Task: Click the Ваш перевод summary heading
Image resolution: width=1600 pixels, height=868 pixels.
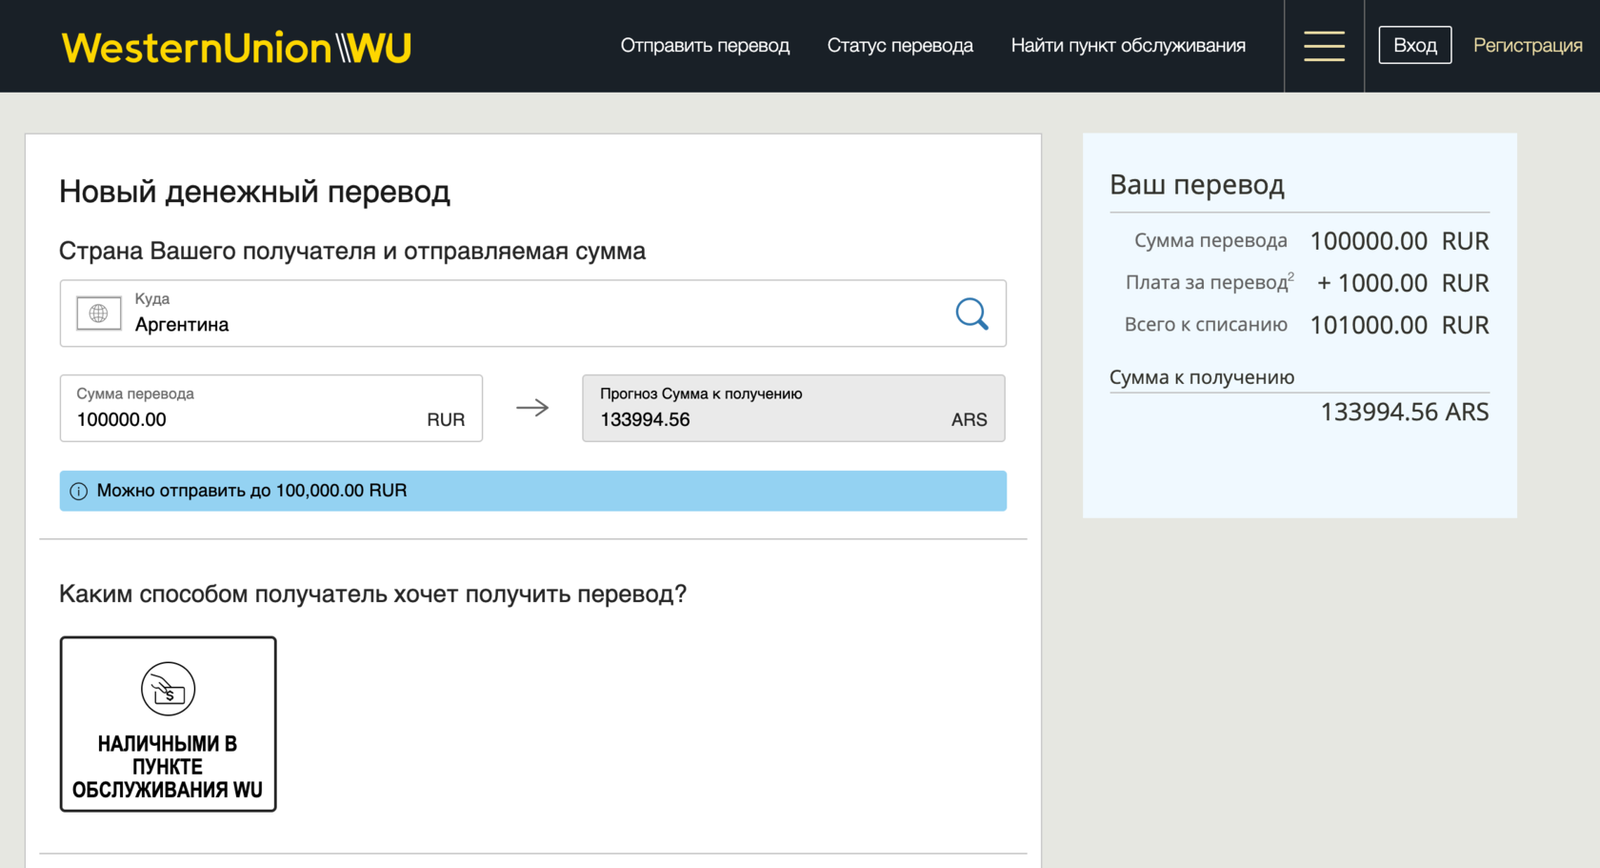Action: pos(1197,185)
